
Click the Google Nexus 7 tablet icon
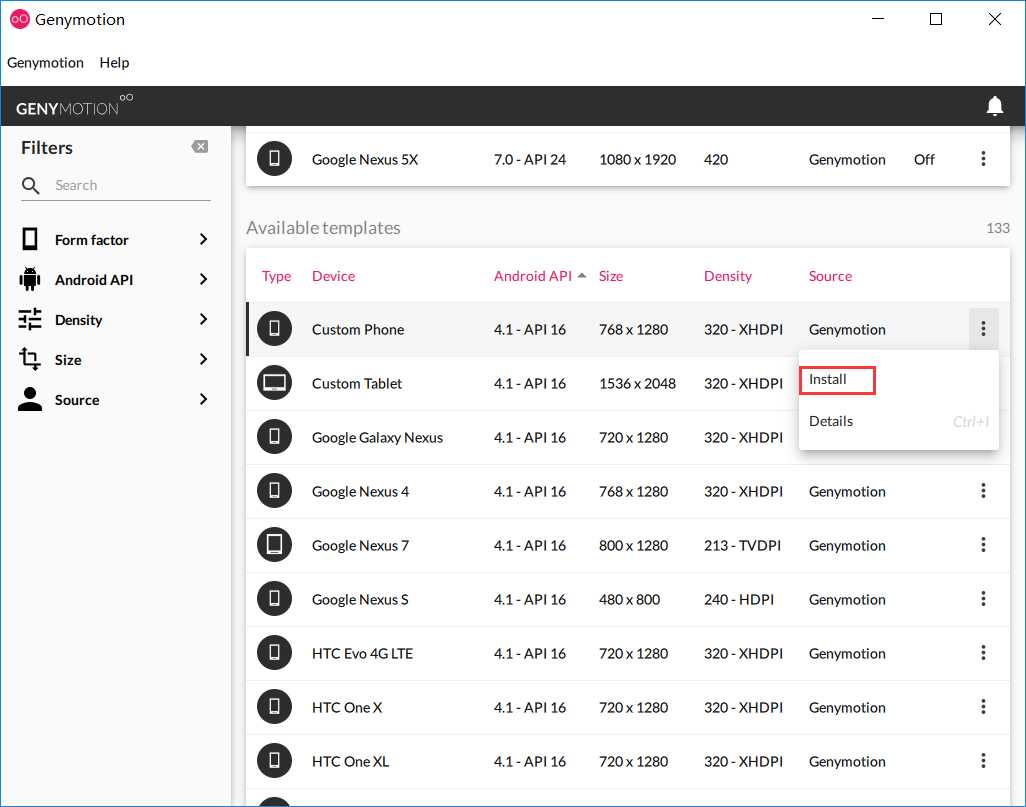(274, 545)
